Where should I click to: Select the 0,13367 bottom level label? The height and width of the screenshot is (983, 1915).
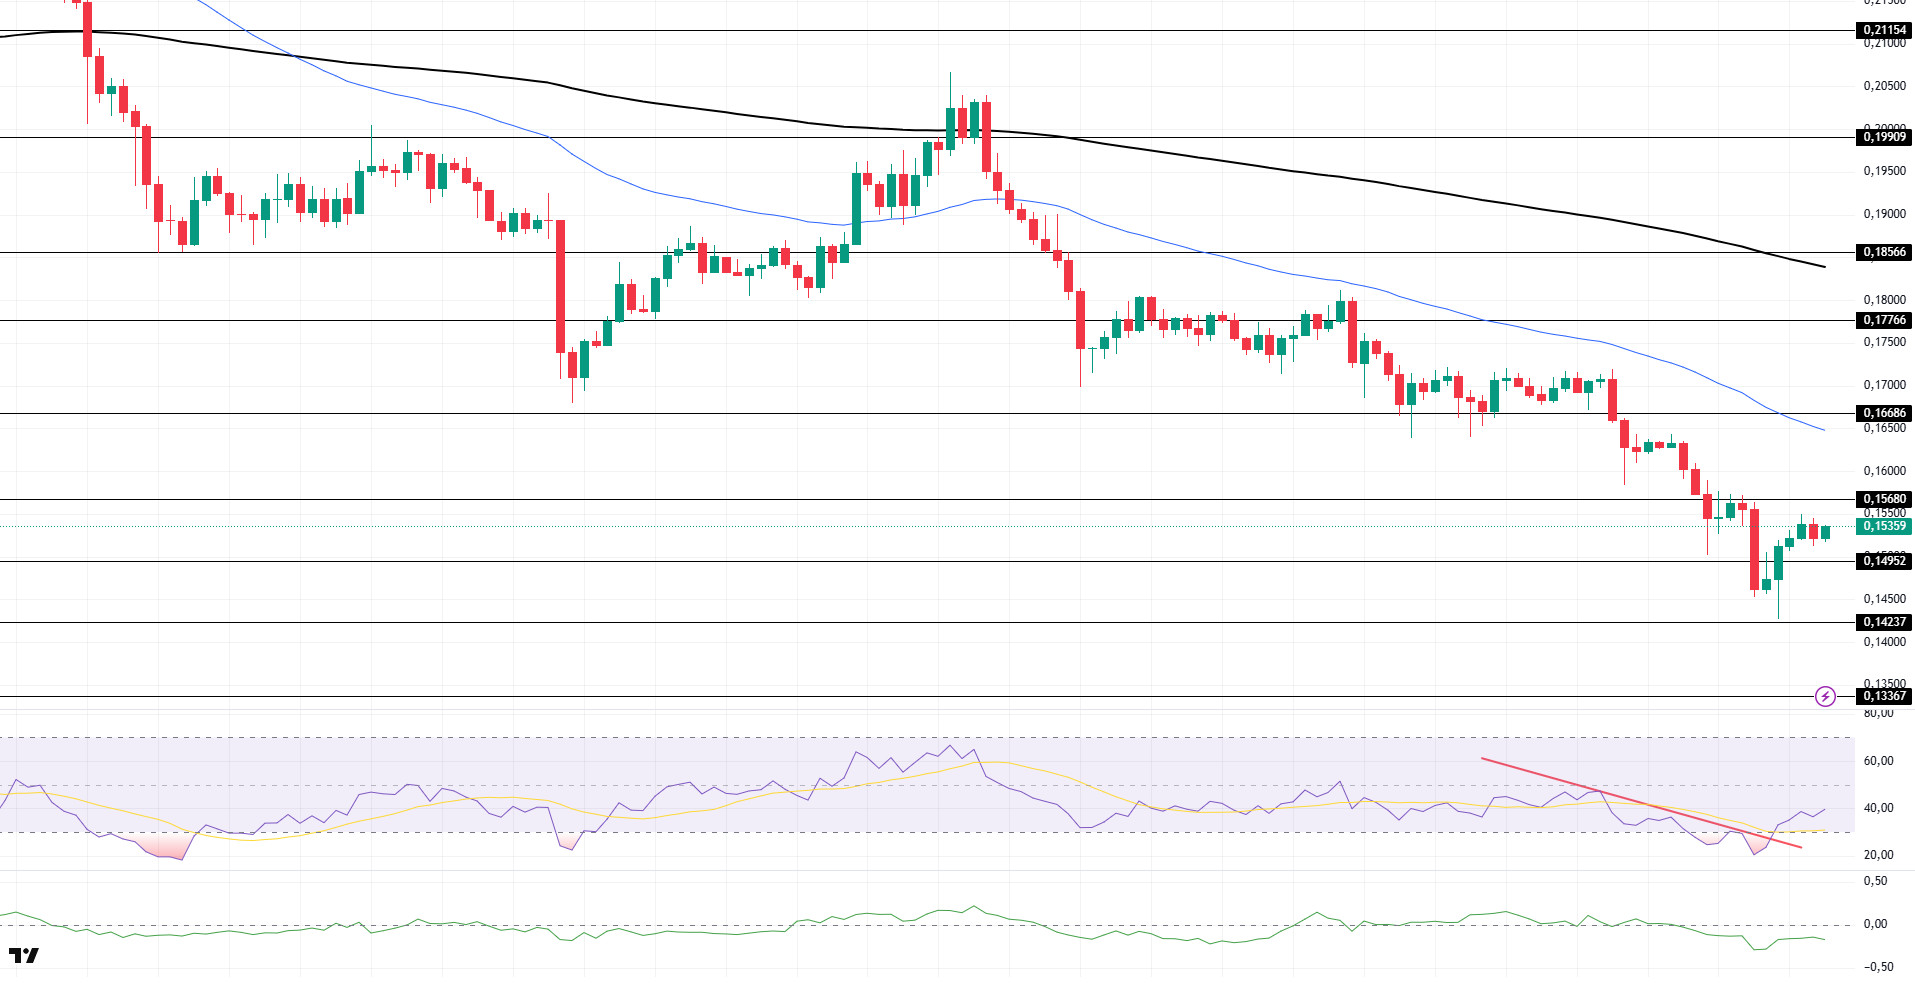[1884, 696]
